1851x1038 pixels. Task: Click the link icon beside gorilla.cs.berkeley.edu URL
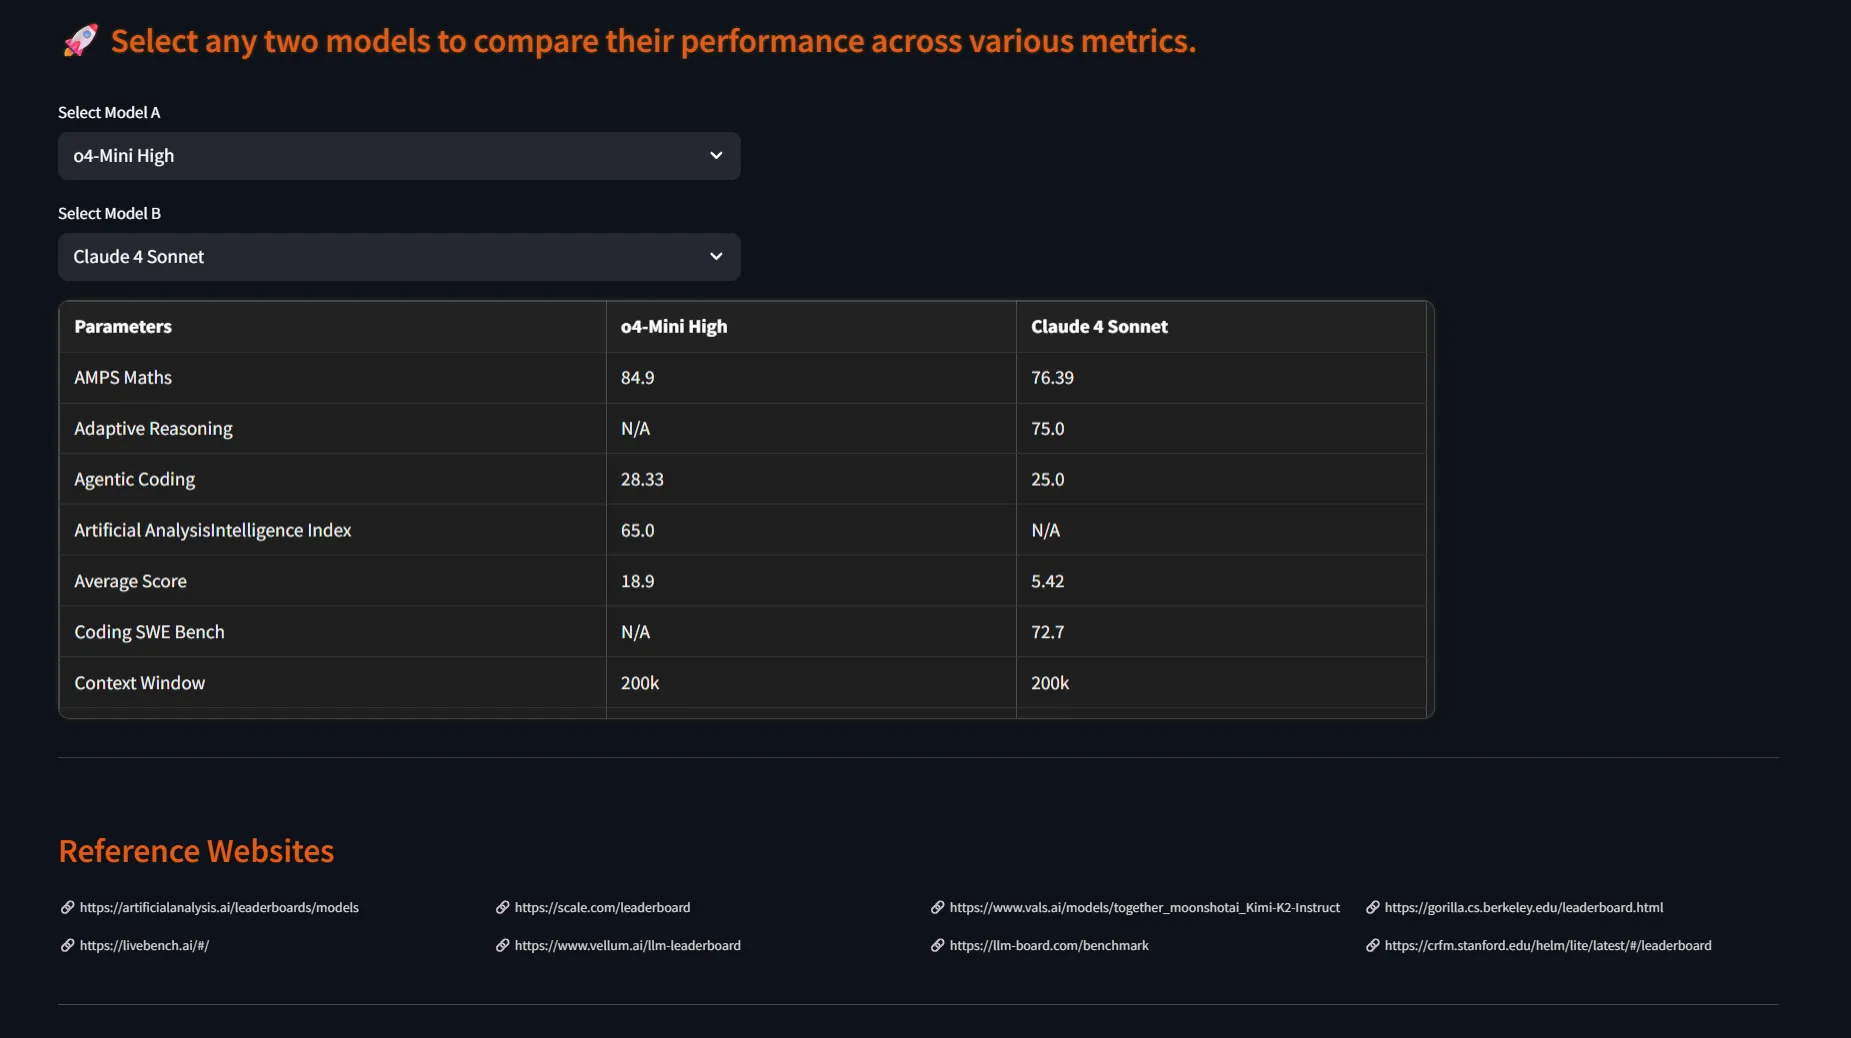click(x=1372, y=908)
